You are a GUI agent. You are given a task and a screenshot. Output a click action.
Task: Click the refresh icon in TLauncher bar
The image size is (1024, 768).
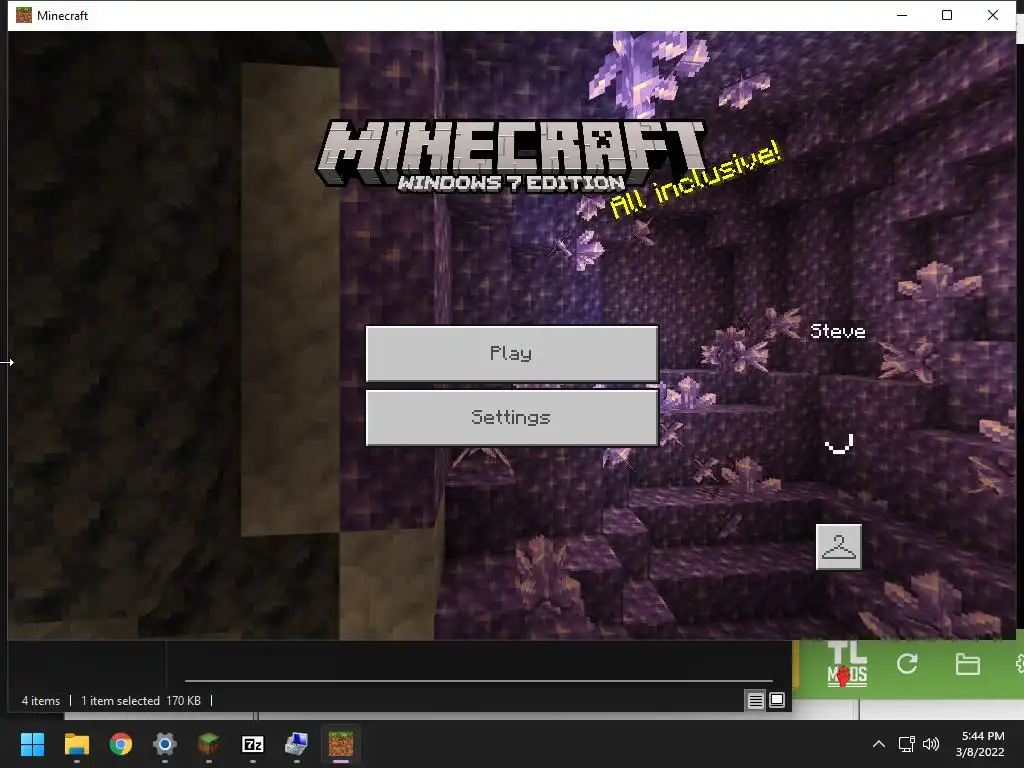click(907, 664)
